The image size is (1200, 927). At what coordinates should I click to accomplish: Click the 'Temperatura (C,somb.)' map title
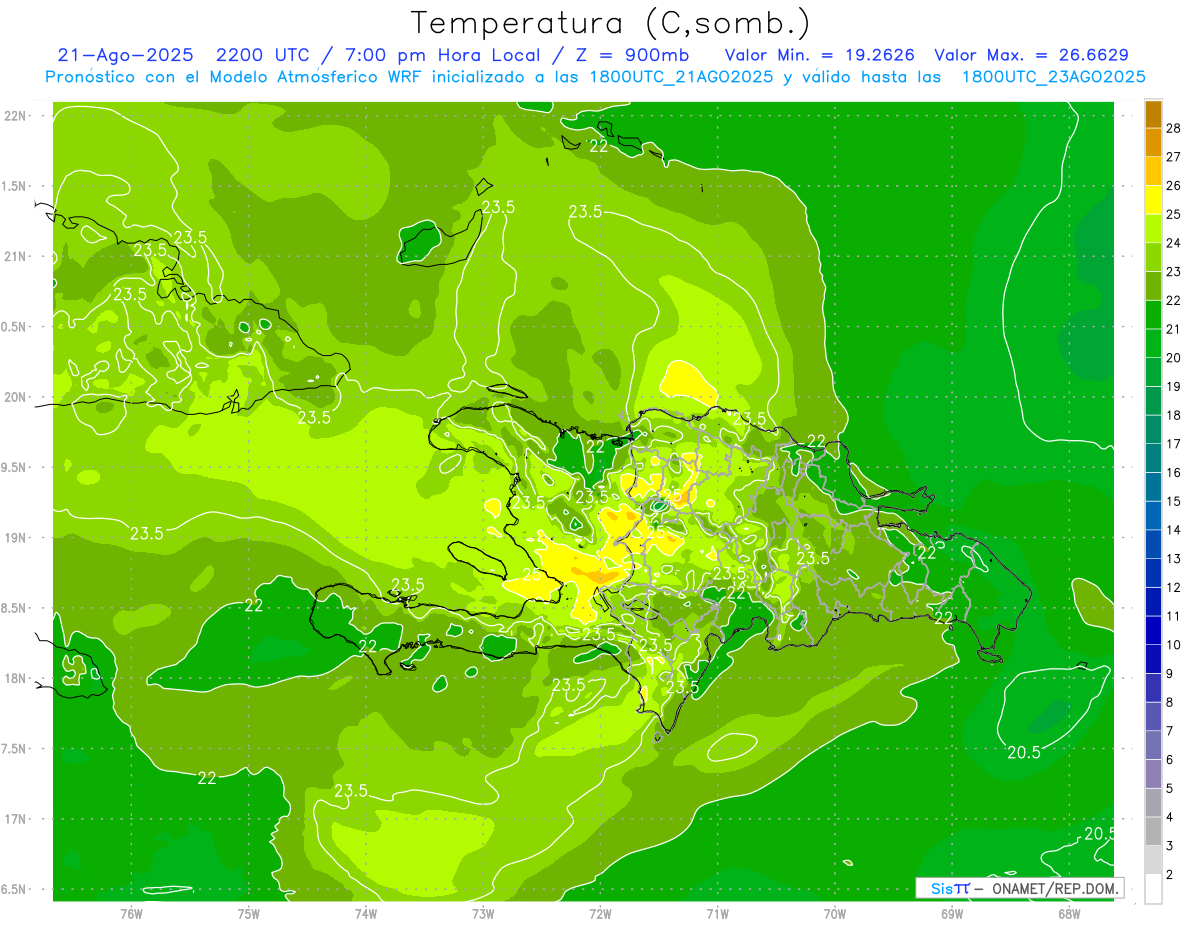[x=611, y=23]
